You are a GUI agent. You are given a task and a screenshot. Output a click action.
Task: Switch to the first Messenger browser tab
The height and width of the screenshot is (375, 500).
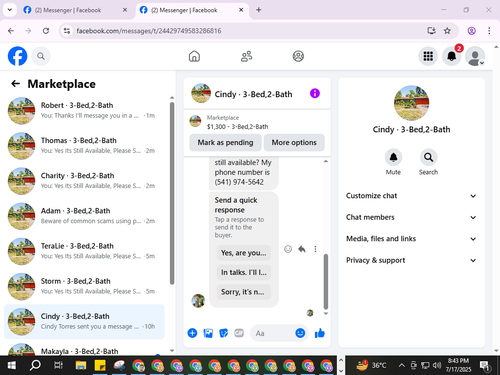pyautogui.click(x=75, y=10)
